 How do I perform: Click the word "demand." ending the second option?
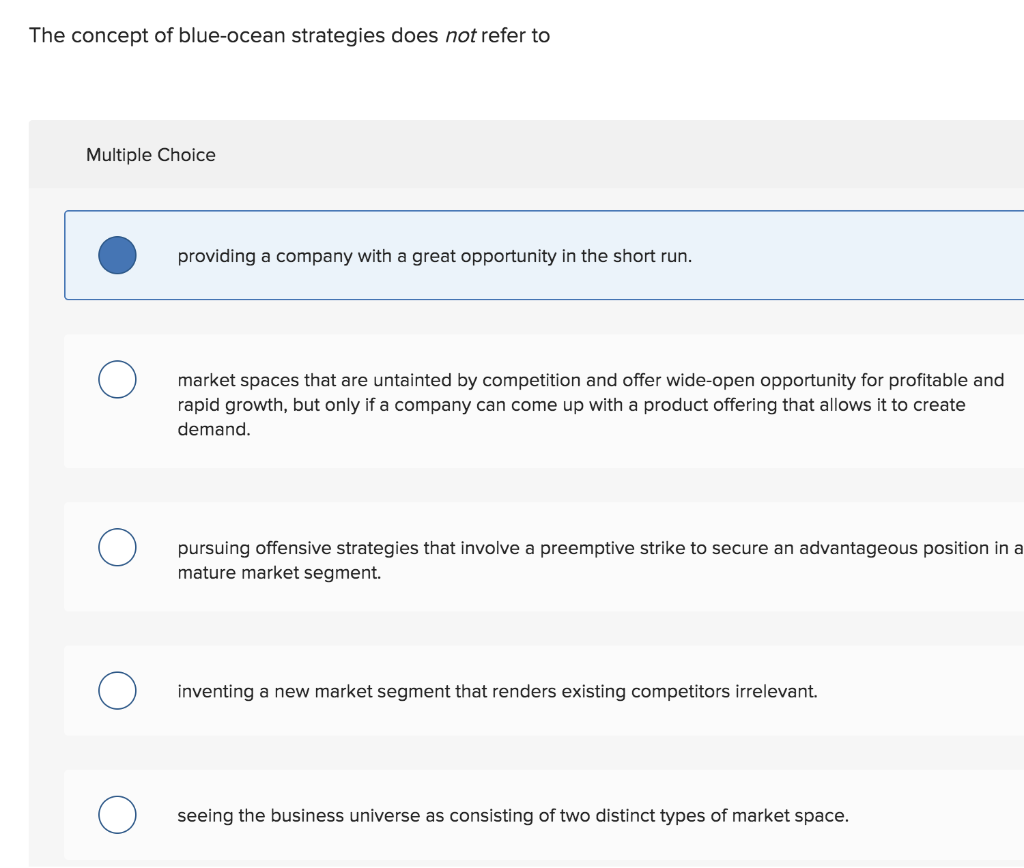(x=214, y=429)
